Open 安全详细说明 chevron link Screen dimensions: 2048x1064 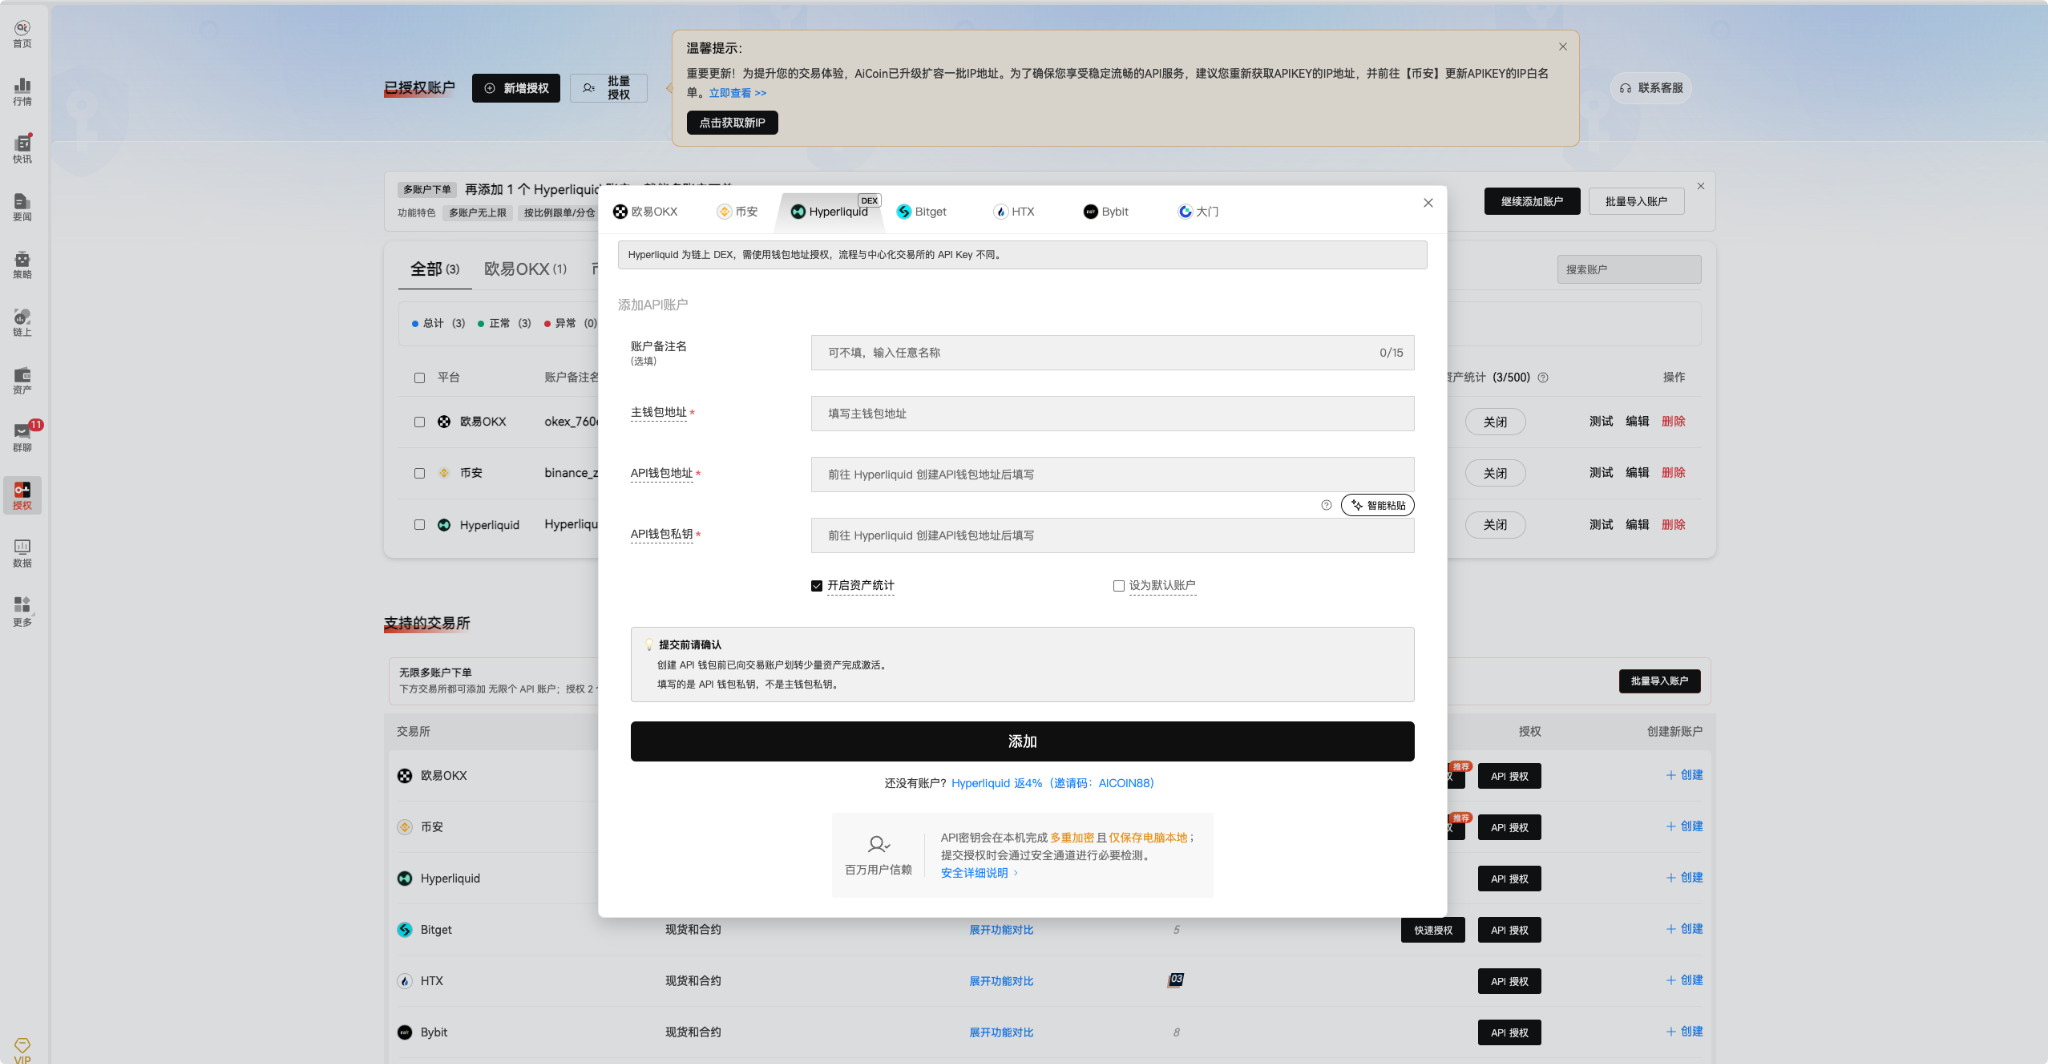pos(979,873)
